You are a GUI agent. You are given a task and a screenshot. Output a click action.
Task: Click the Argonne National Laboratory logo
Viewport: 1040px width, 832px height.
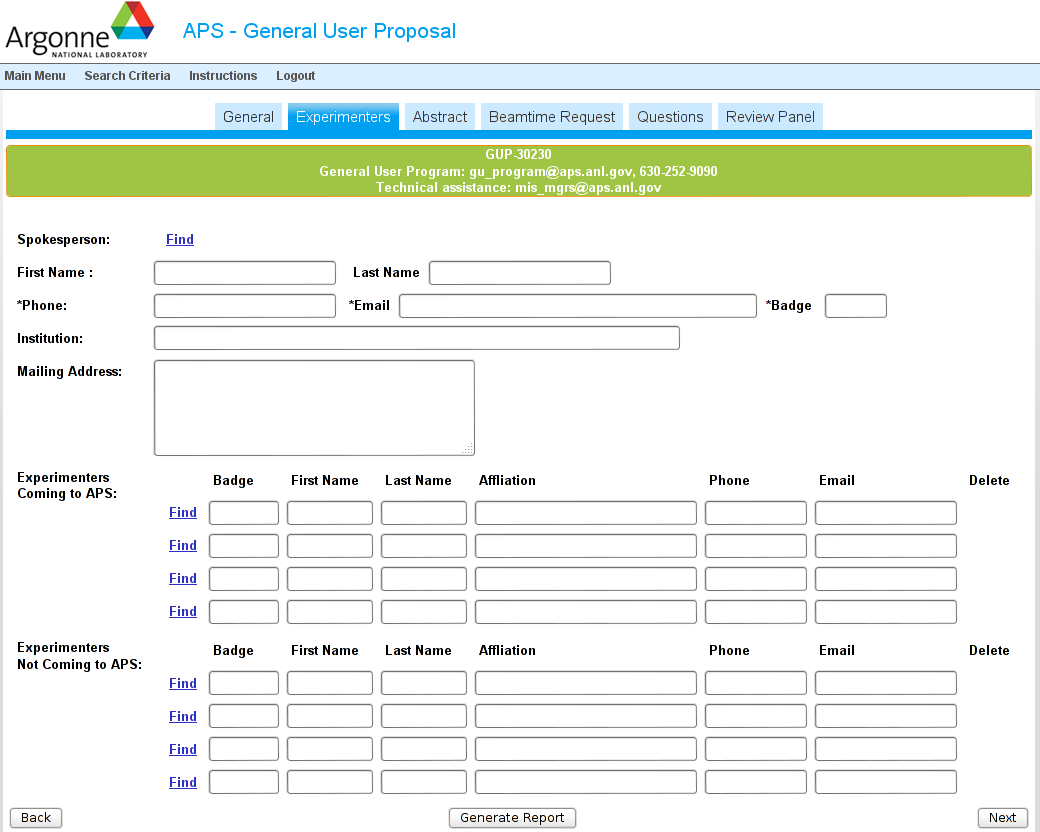(80, 30)
